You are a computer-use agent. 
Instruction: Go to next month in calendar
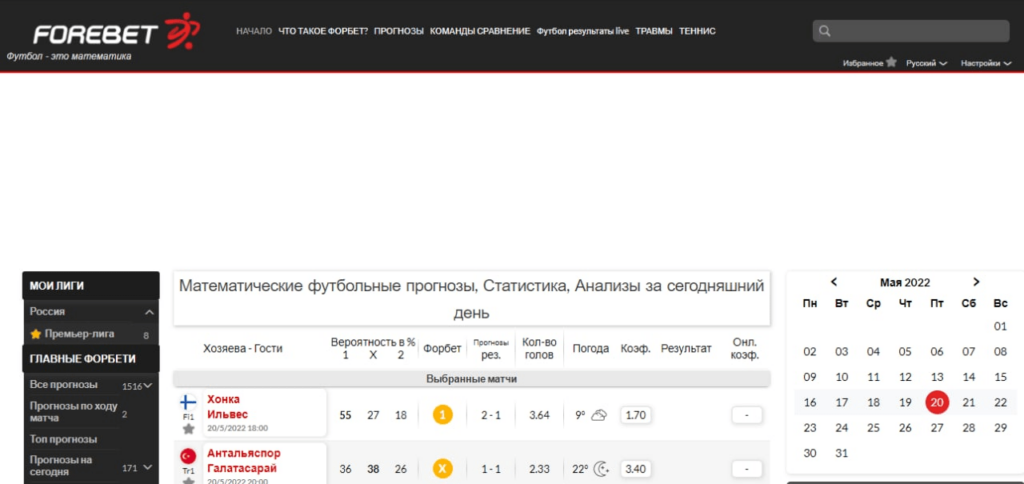click(x=976, y=282)
